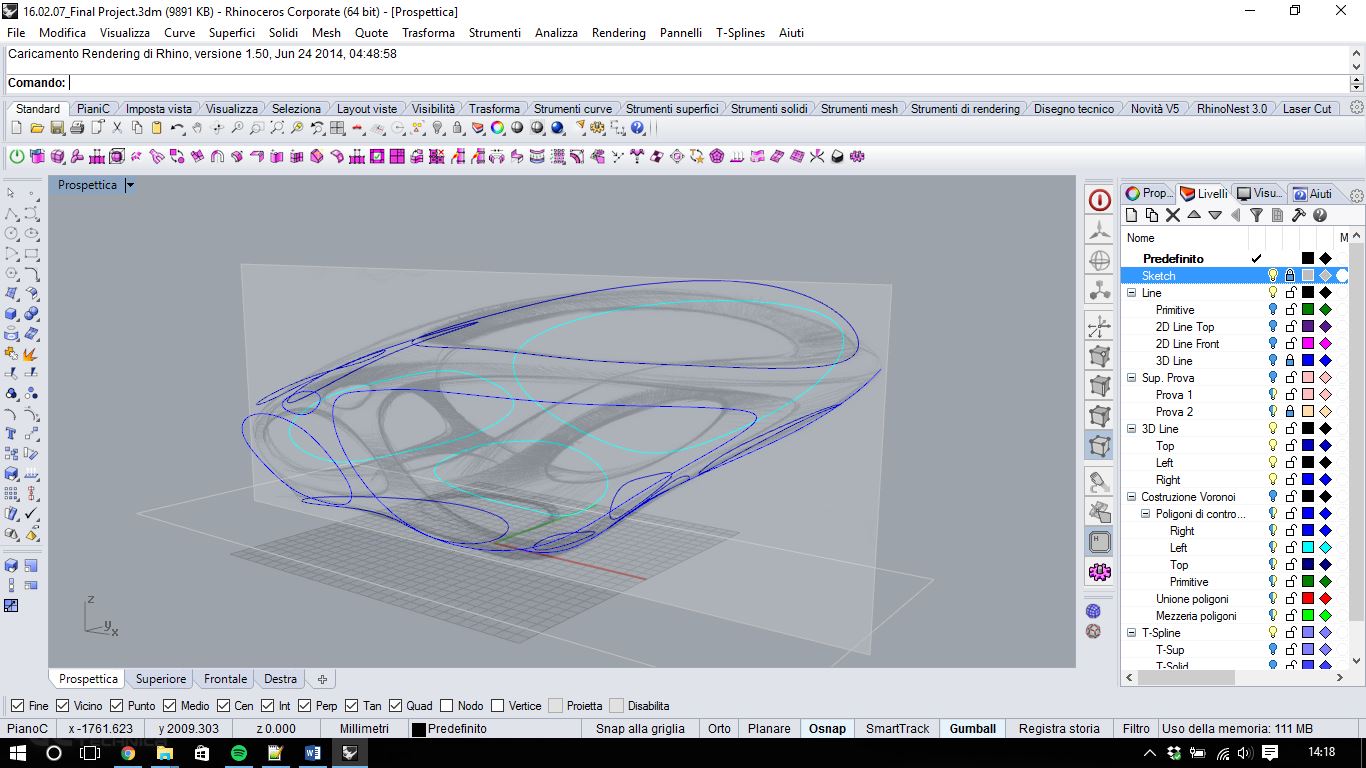Toggle the Vicino osnap checkbox
1366x768 pixels.
click(x=62, y=706)
